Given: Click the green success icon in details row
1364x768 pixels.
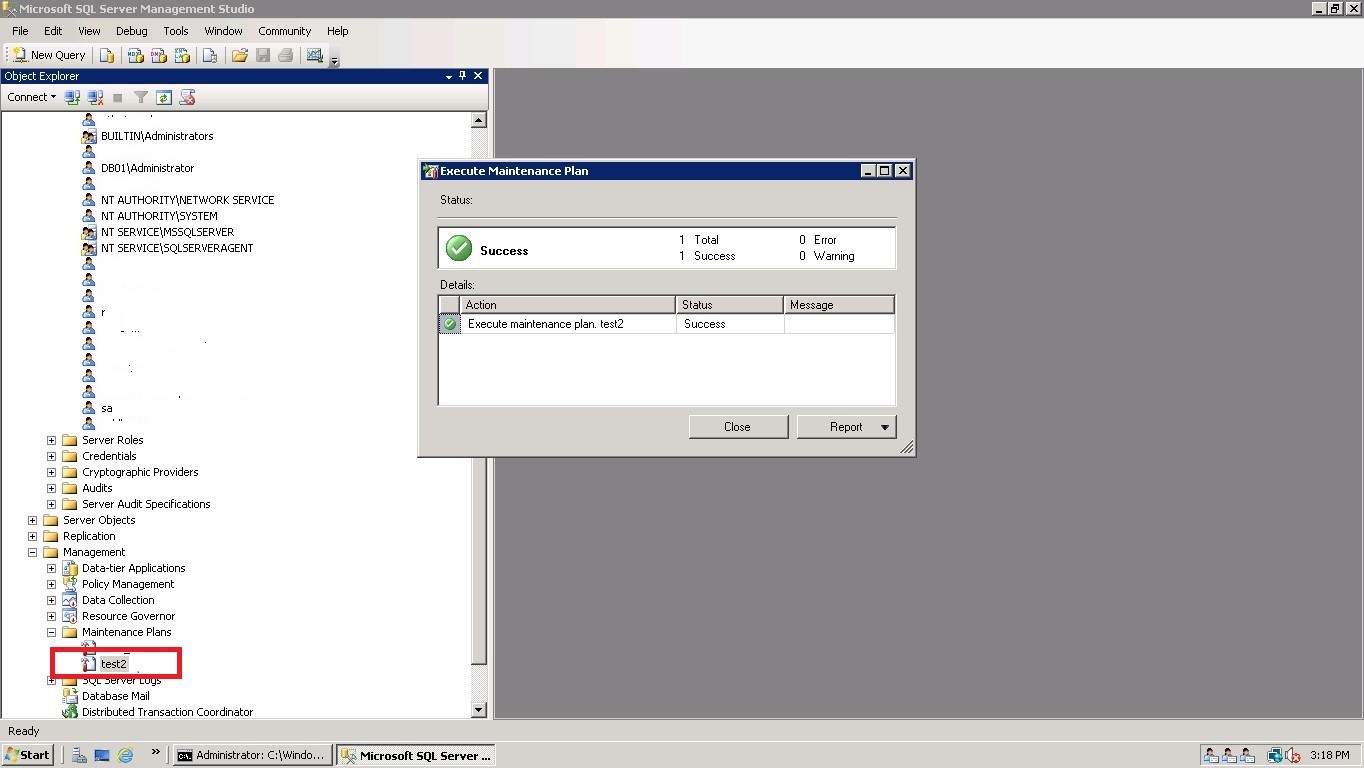Looking at the screenshot, I should pyautogui.click(x=450, y=324).
